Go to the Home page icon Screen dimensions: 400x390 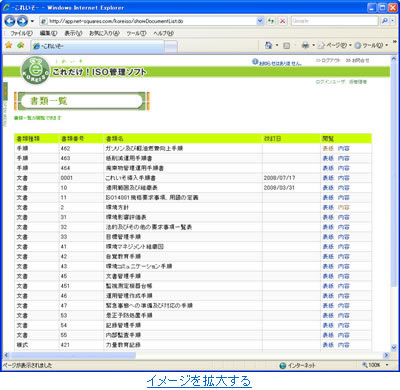(x=268, y=45)
